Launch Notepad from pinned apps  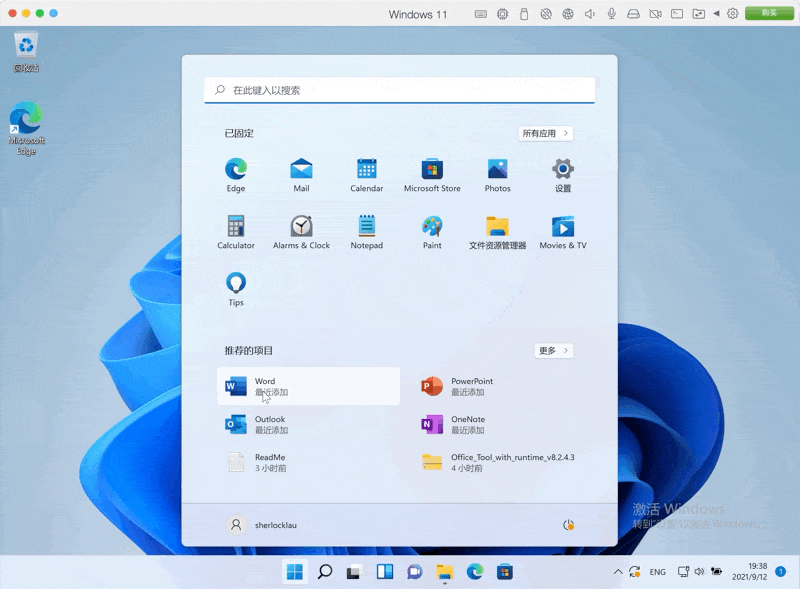coord(366,232)
